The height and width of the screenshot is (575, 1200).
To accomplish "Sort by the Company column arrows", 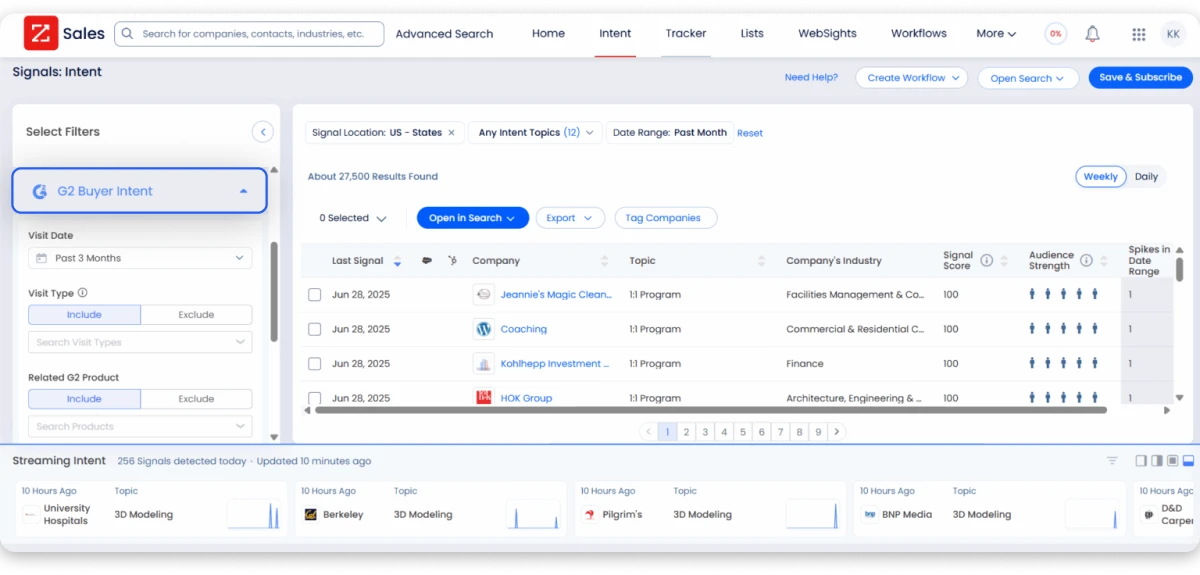I will click(604, 261).
